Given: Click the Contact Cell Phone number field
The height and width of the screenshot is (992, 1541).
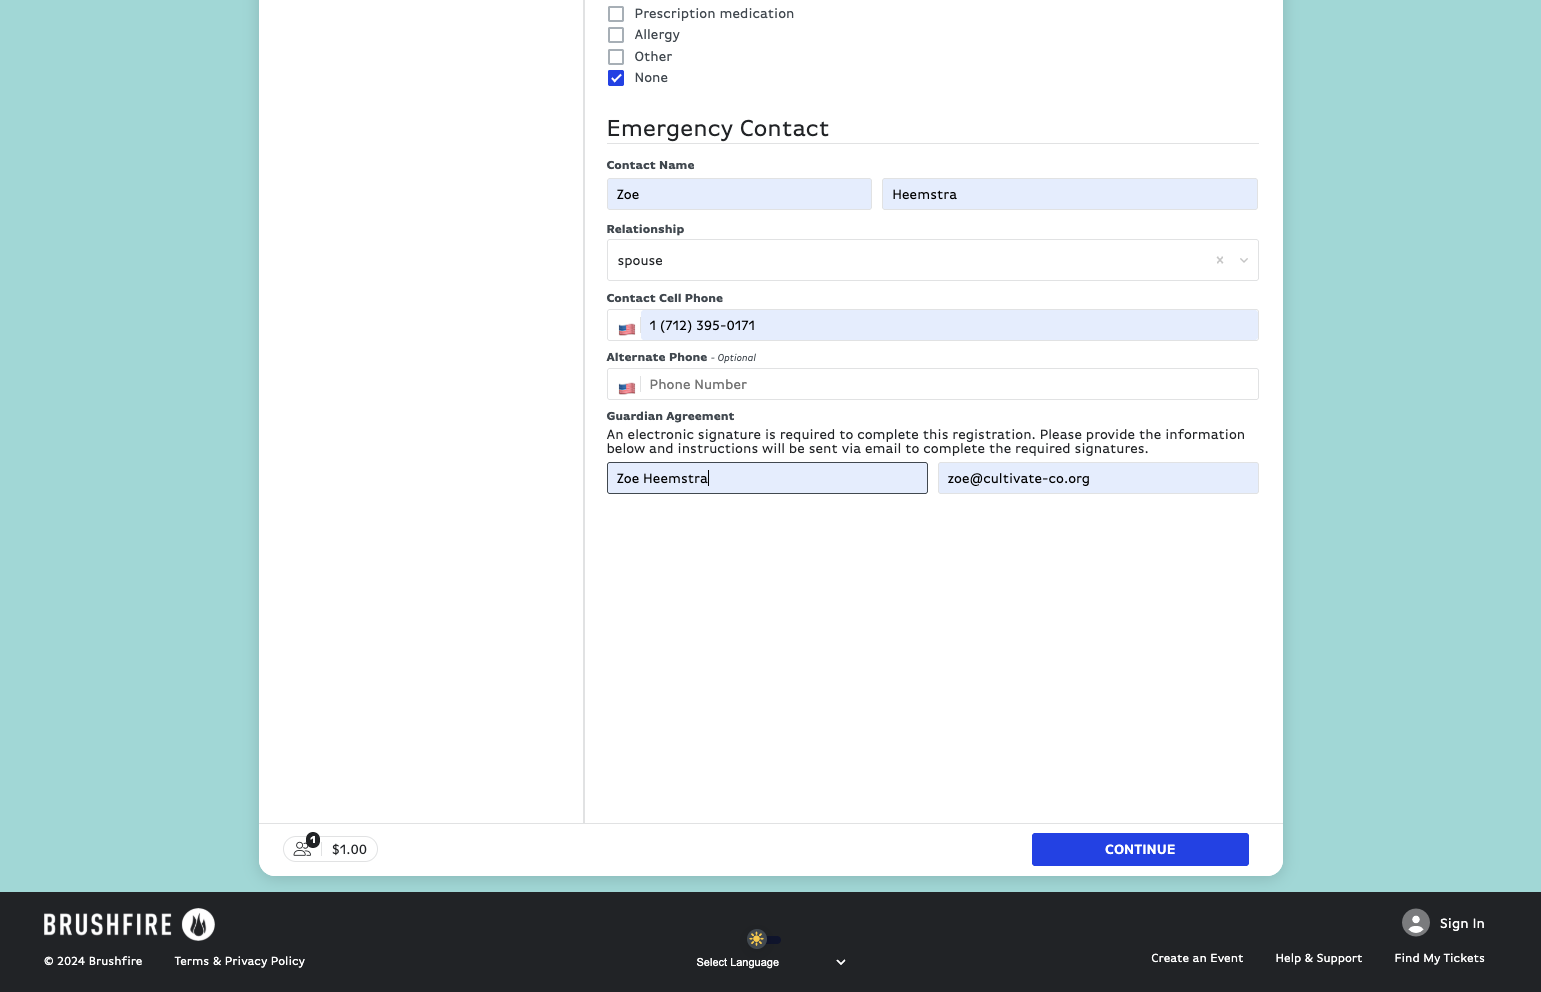Looking at the screenshot, I should (x=949, y=325).
